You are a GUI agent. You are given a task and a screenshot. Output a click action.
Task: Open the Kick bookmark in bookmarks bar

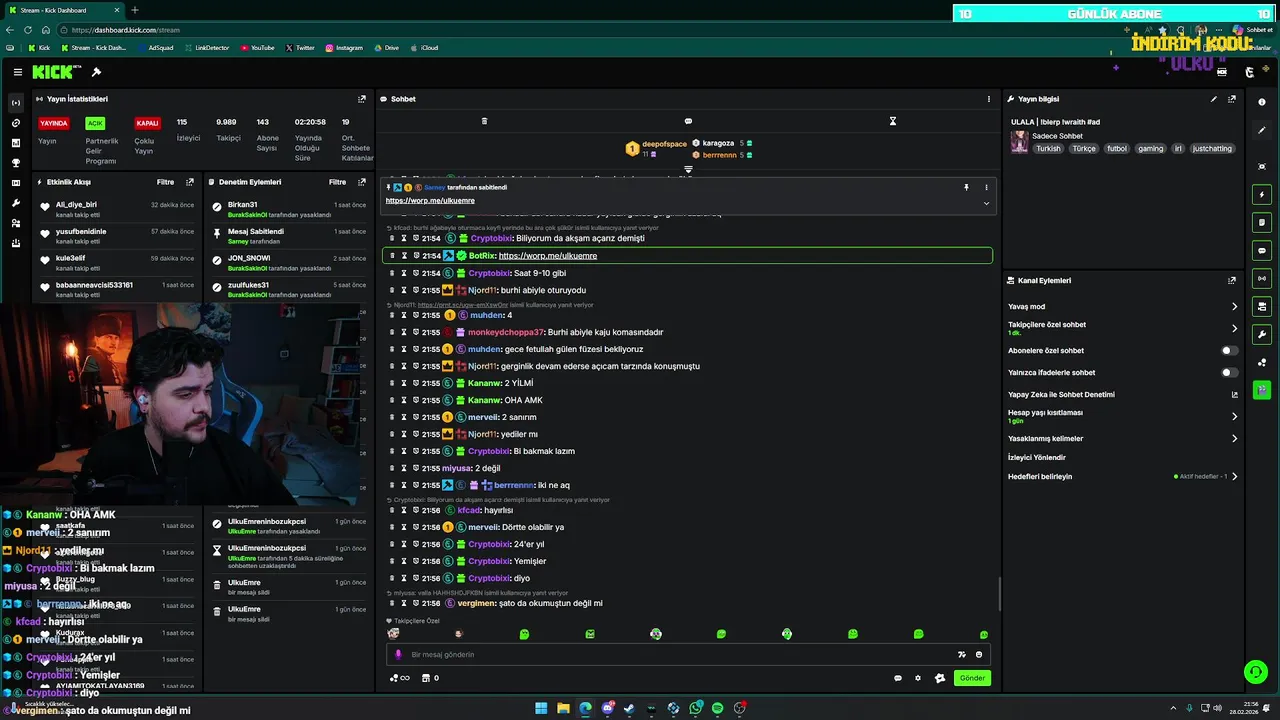click(39, 48)
